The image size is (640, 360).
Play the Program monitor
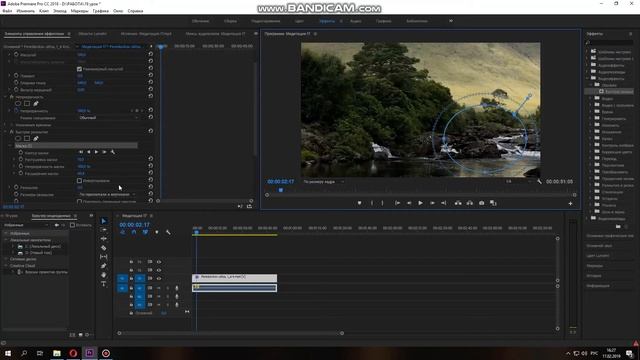[x=420, y=203]
